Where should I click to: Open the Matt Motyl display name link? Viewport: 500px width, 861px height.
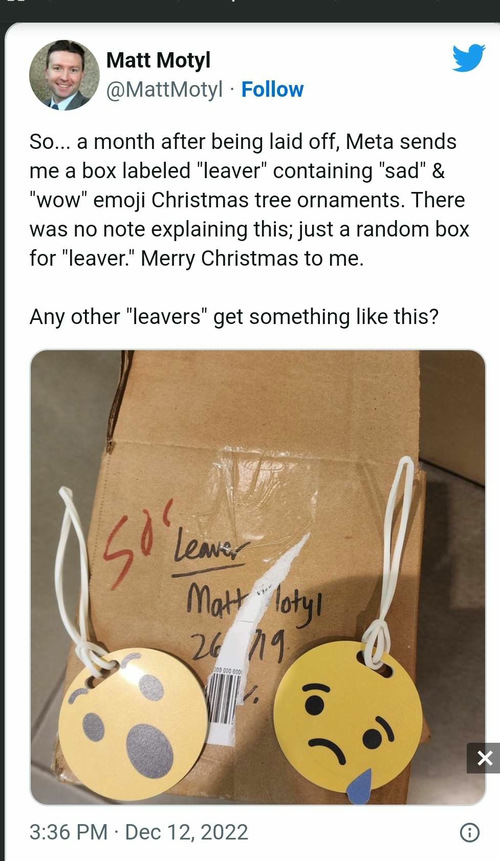(158, 59)
